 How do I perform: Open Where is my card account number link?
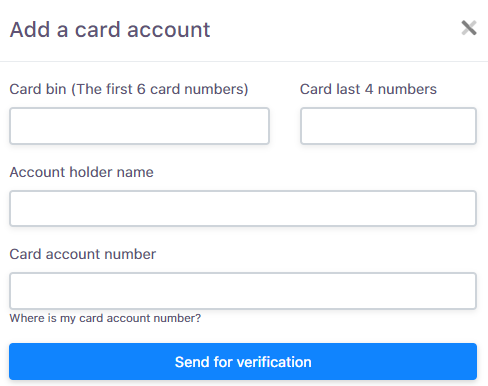click(105, 318)
